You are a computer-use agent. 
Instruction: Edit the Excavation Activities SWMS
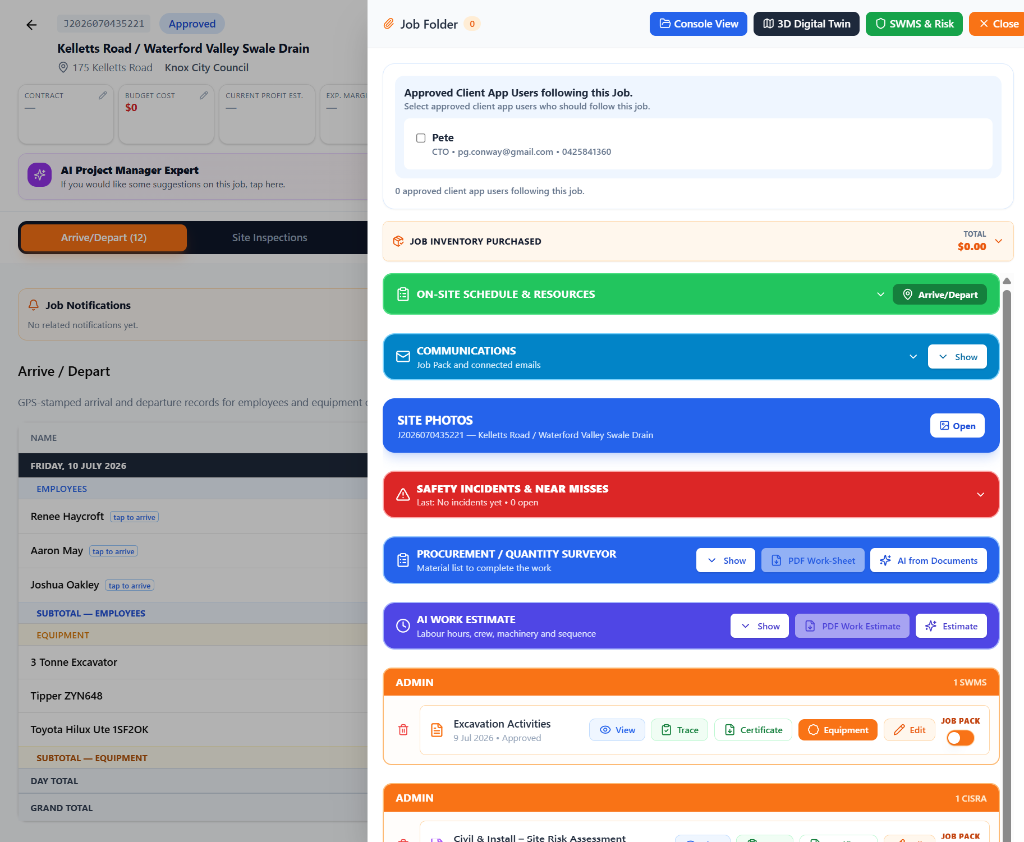[x=910, y=730]
